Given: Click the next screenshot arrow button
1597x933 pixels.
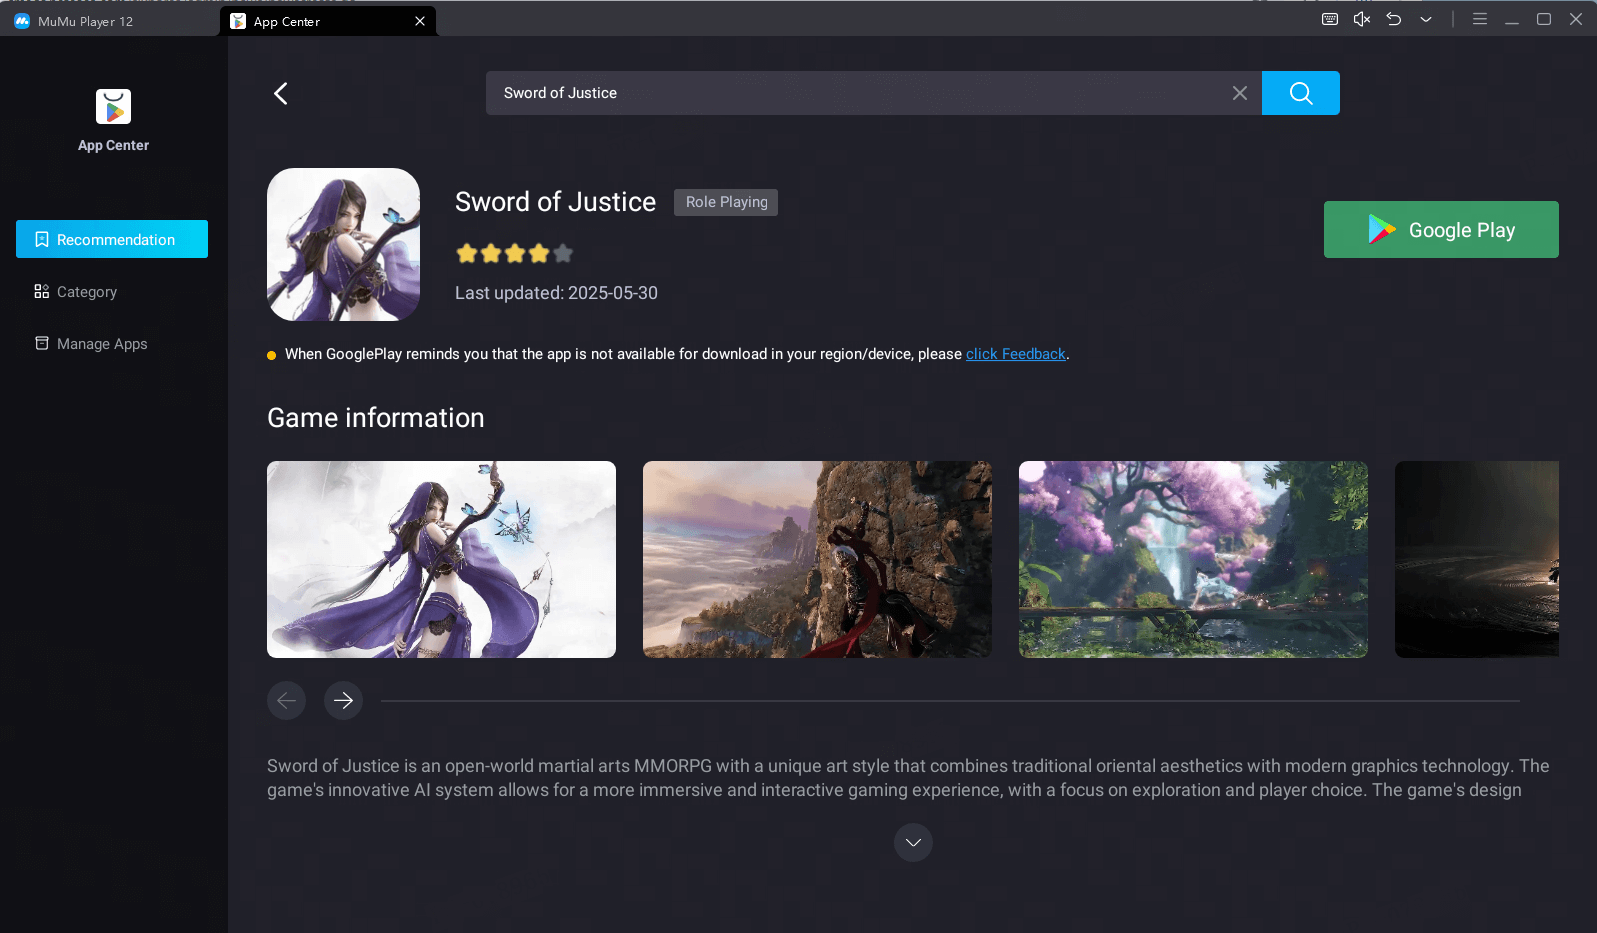Looking at the screenshot, I should 343,700.
